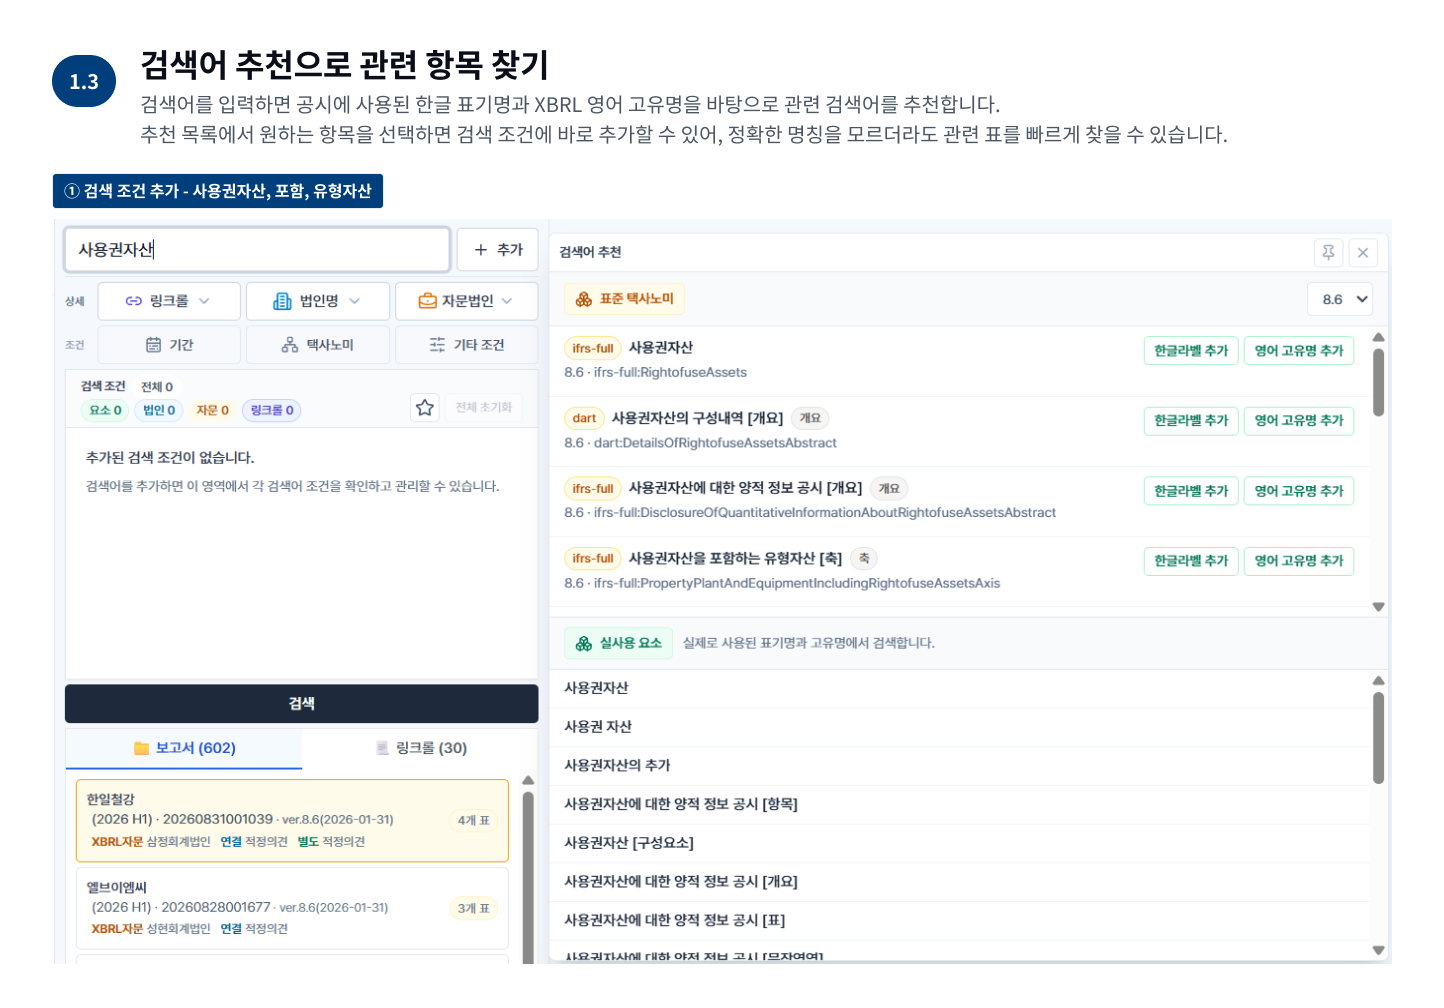Image resolution: width=1444 pixels, height=1008 pixels.
Task: Click the 전체 초기화 reset button
Action: coord(484,408)
